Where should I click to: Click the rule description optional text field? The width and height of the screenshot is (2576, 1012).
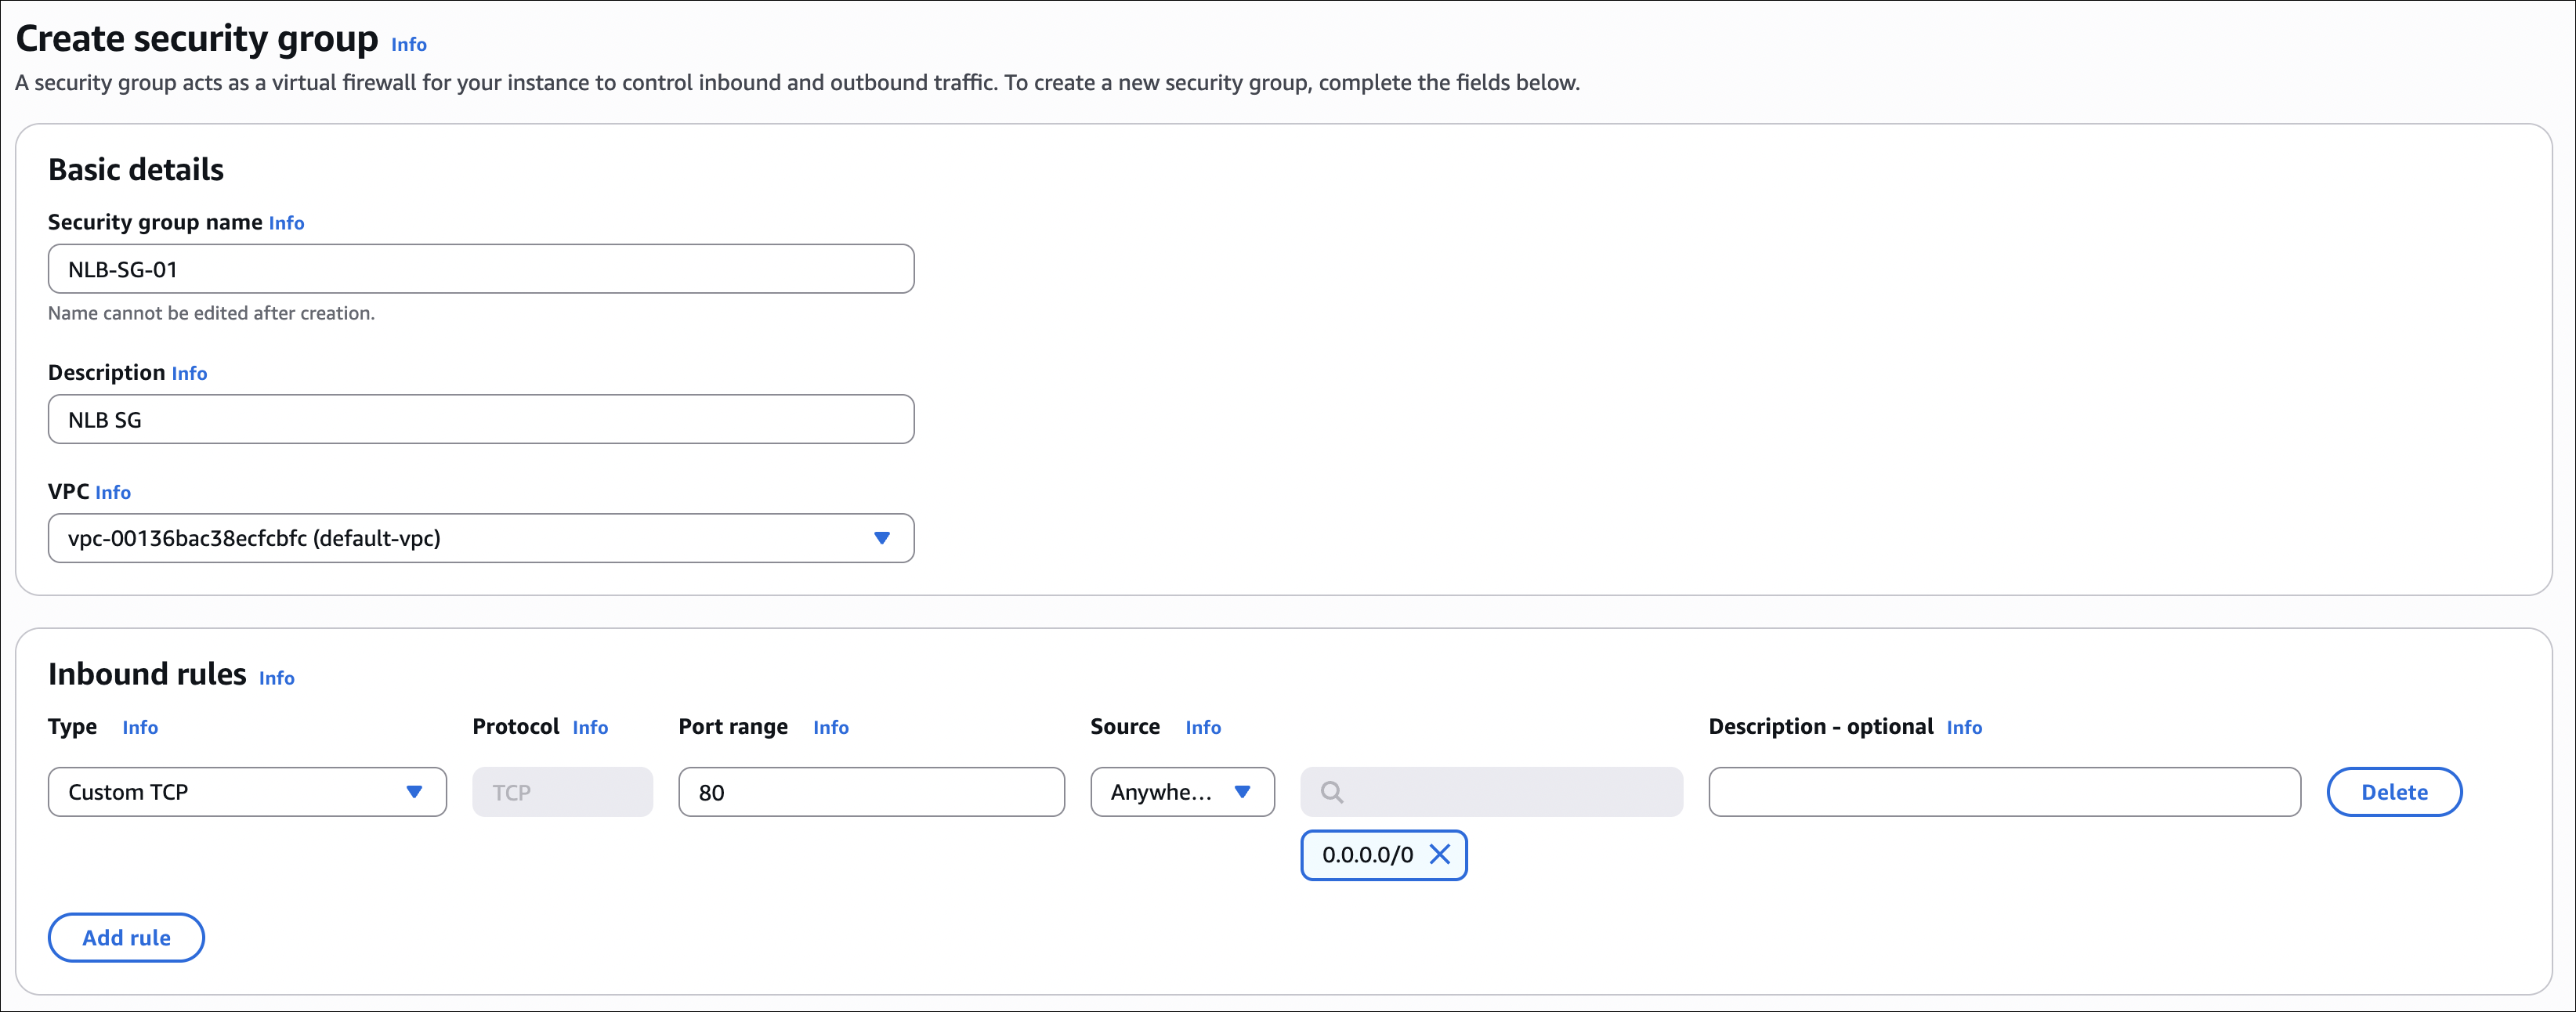[2003, 792]
